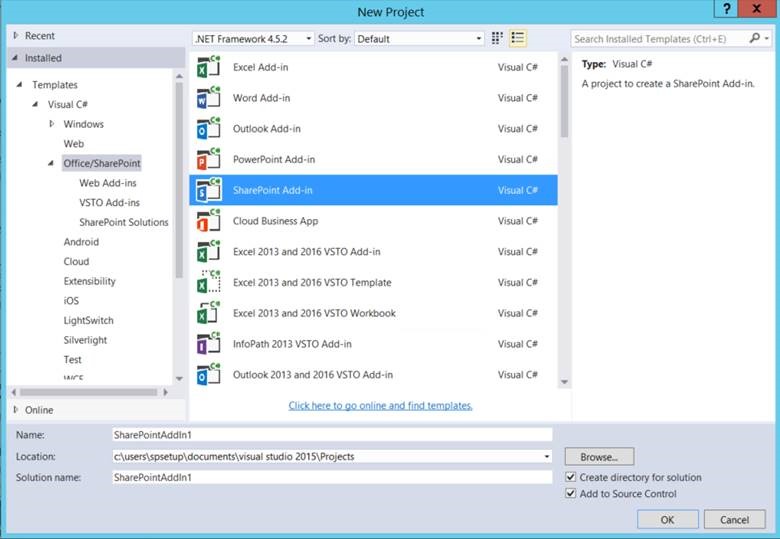Close the New Project dialog
Screen dimensions: 780x539
[x=757, y=9]
